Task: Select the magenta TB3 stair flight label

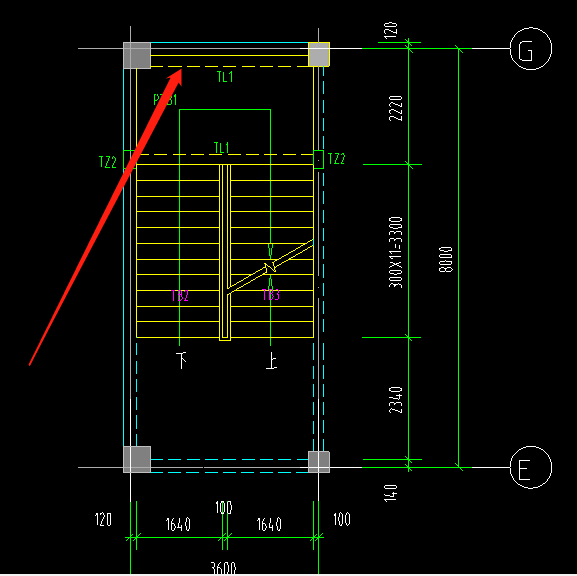Action: point(271,295)
